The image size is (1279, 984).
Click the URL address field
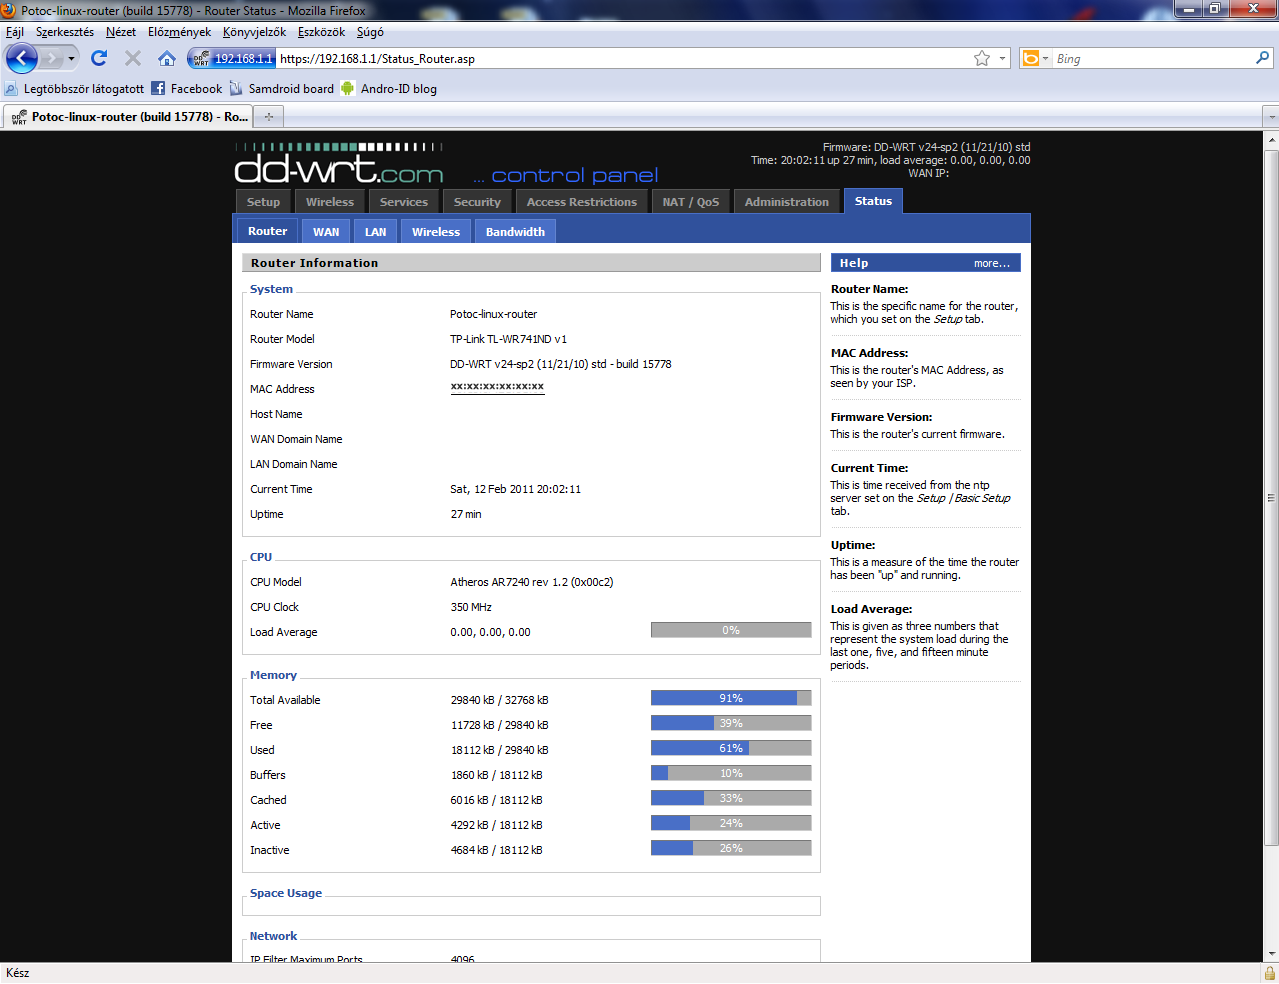pos(623,59)
